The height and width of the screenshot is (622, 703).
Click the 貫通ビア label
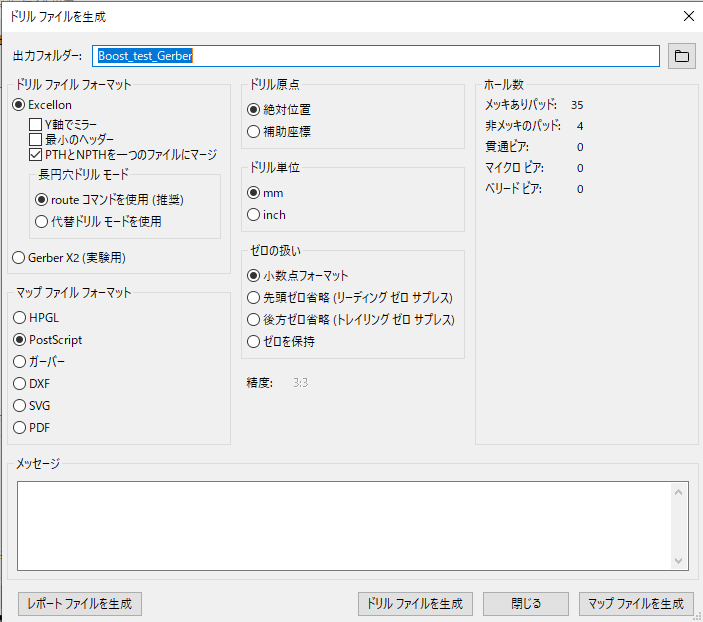pyautogui.click(x=507, y=147)
